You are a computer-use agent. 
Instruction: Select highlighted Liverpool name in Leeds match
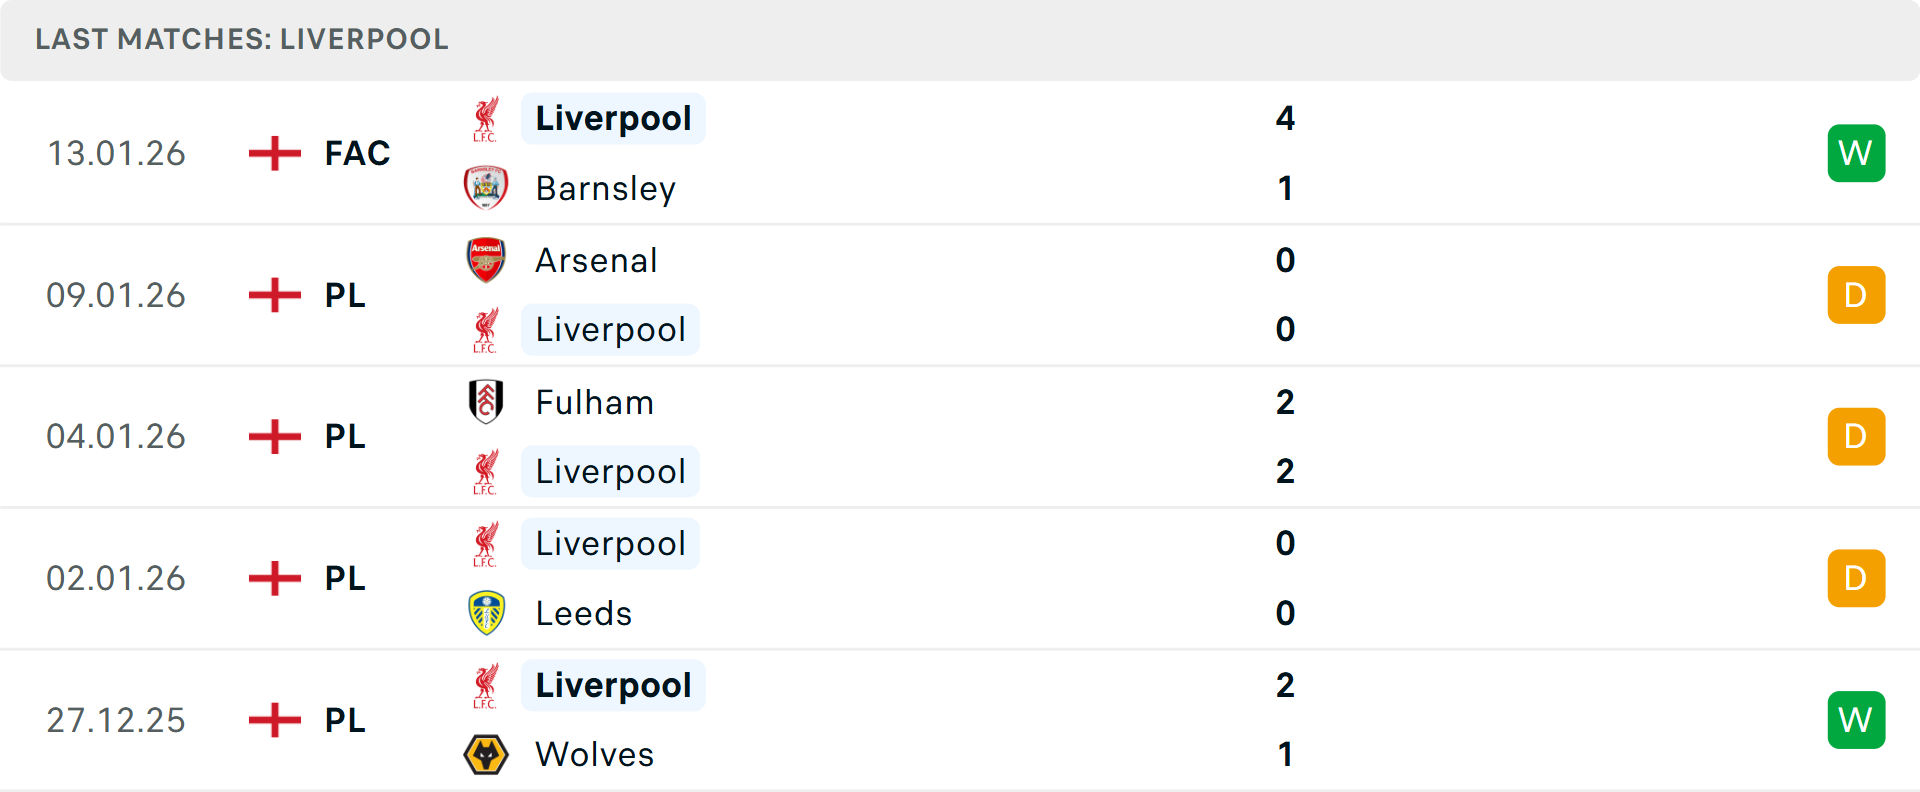tap(610, 544)
